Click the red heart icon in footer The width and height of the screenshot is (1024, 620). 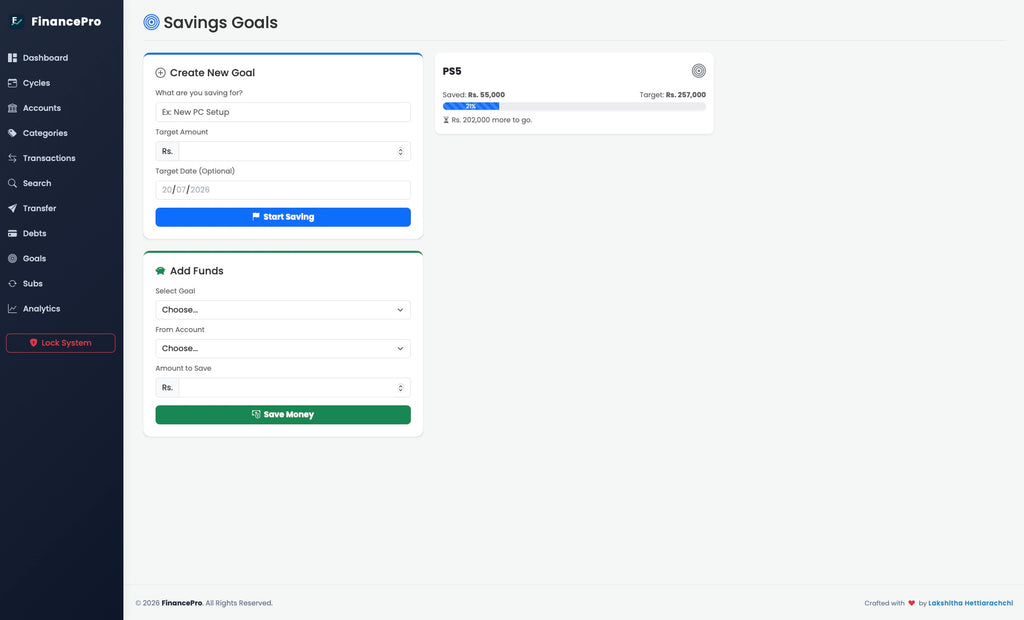pos(912,603)
